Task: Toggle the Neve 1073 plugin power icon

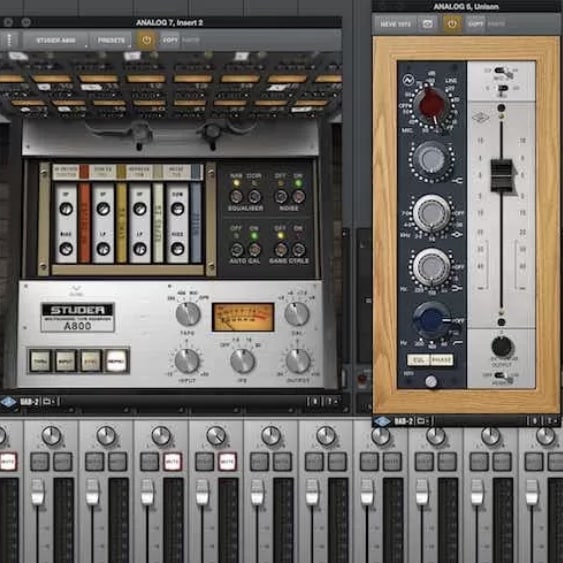Action: (452, 24)
